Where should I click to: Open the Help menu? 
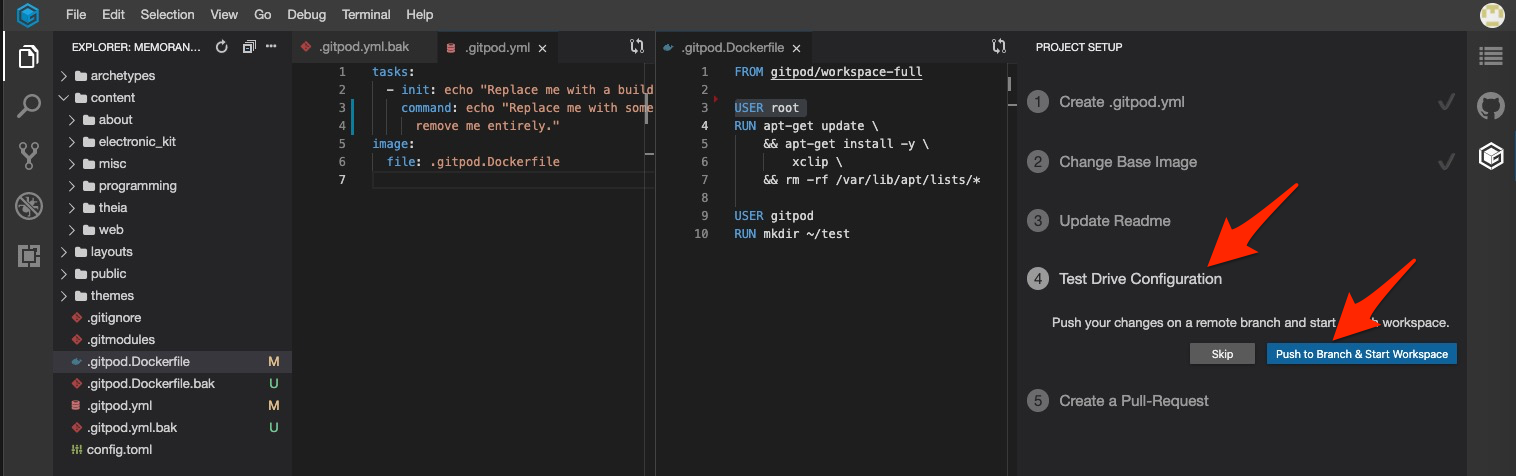pyautogui.click(x=420, y=15)
